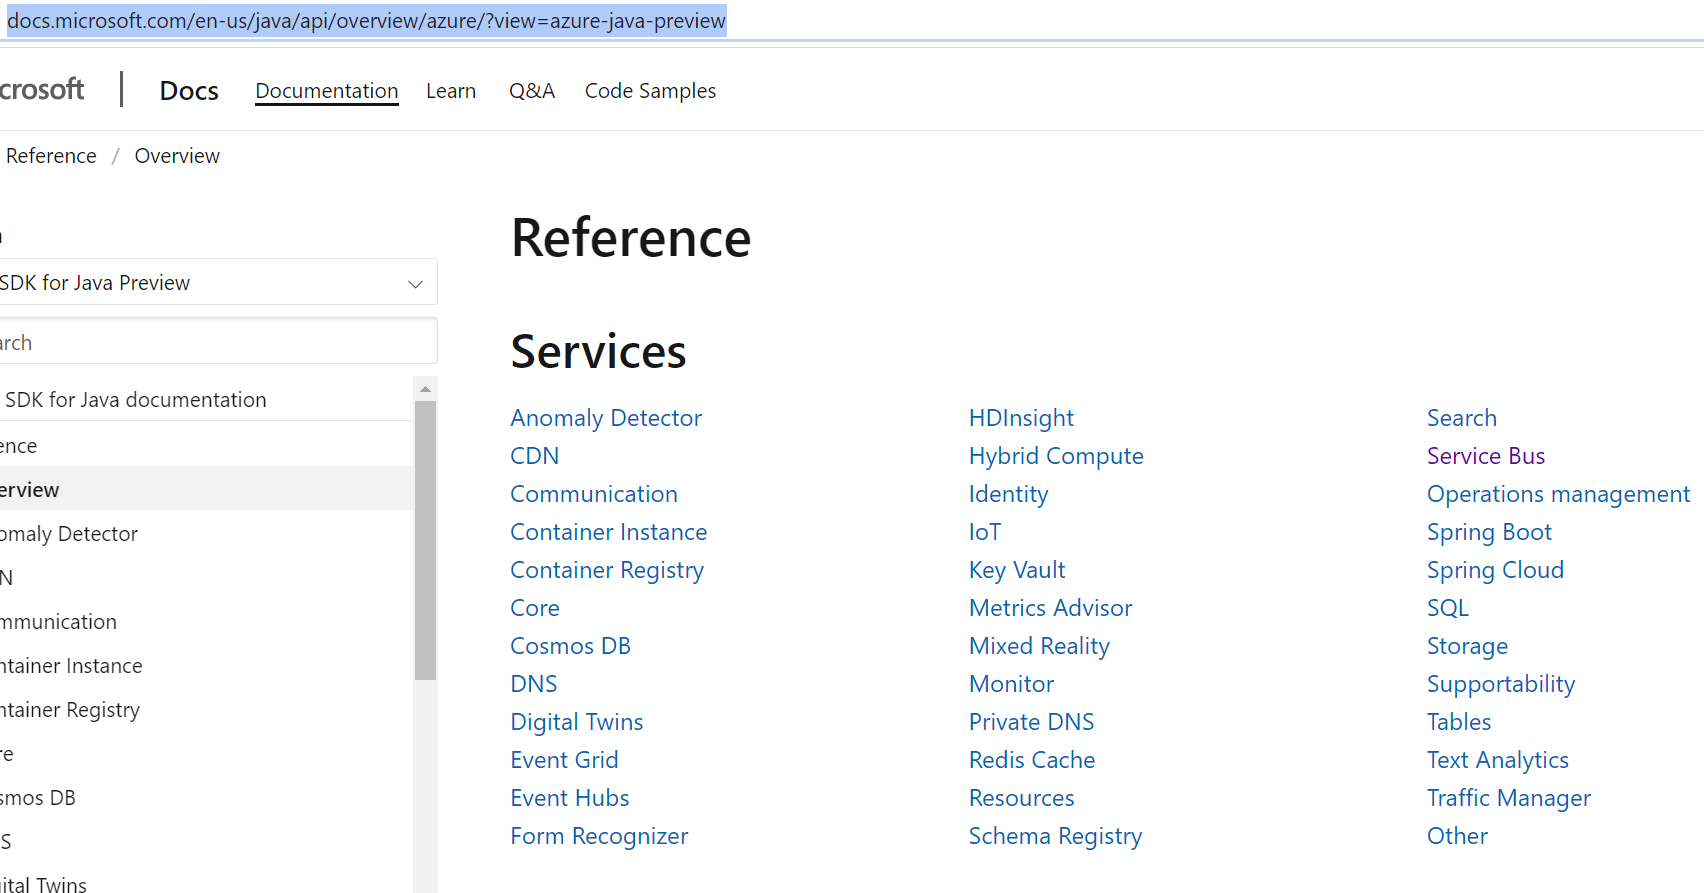Open the Cosmos DB service link

pyautogui.click(x=571, y=646)
